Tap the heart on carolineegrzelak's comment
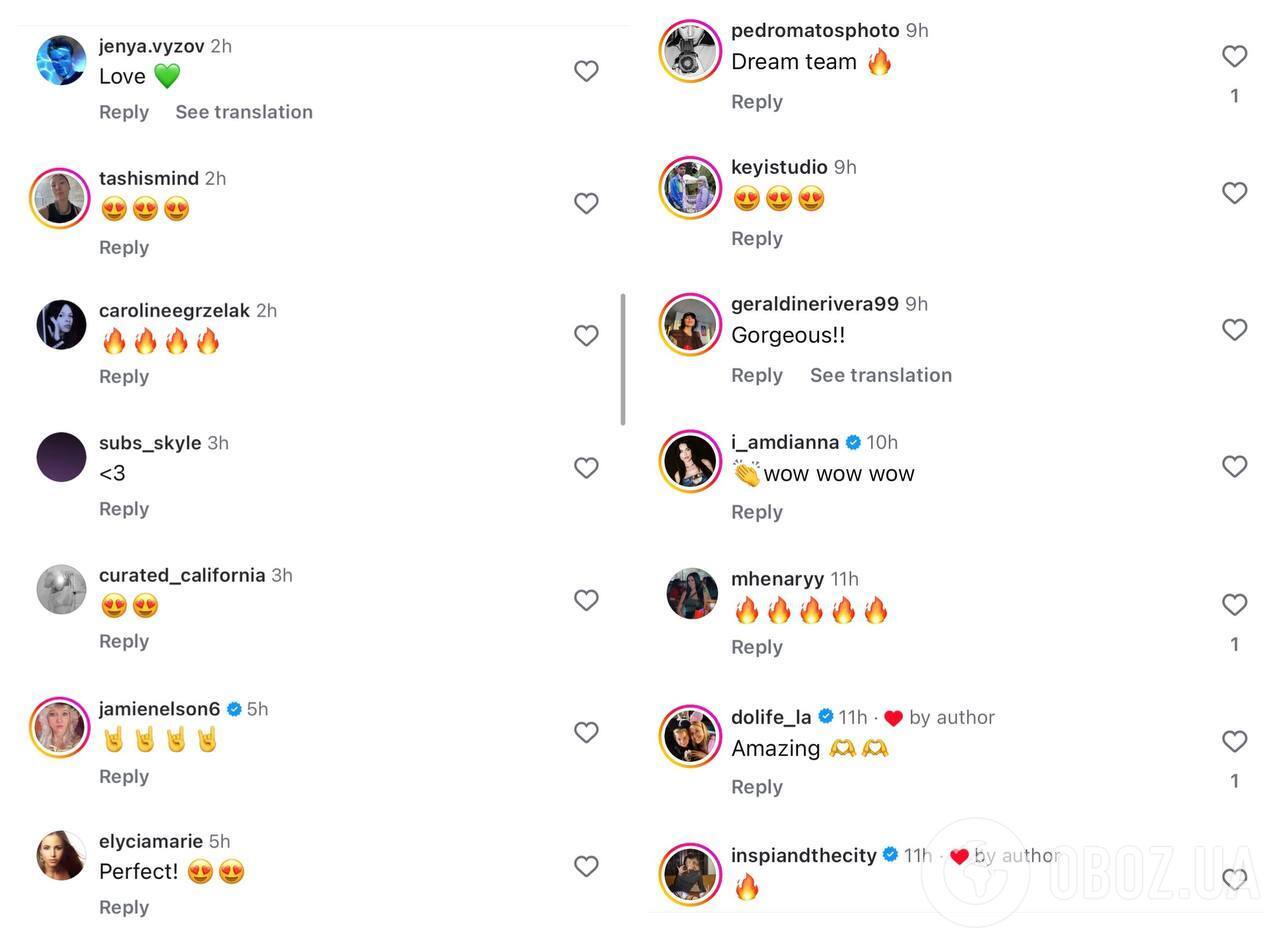The height and width of the screenshot is (943, 1280). [x=586, y=335]
